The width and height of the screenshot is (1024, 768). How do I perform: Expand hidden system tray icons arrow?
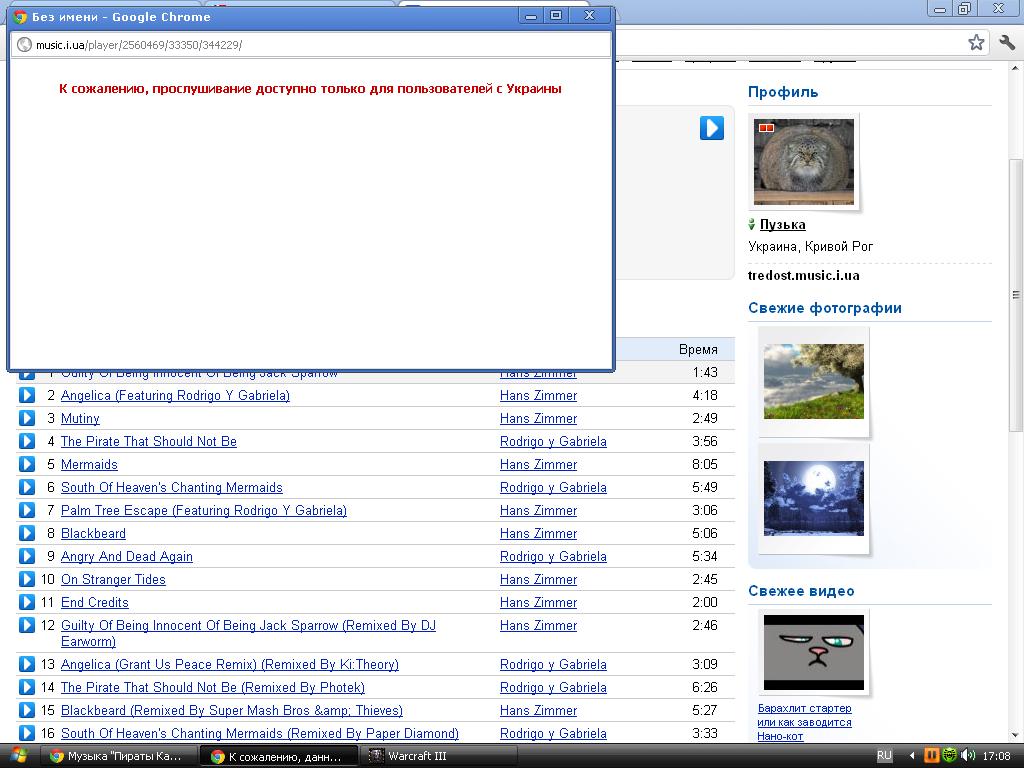tap(912, 756)
